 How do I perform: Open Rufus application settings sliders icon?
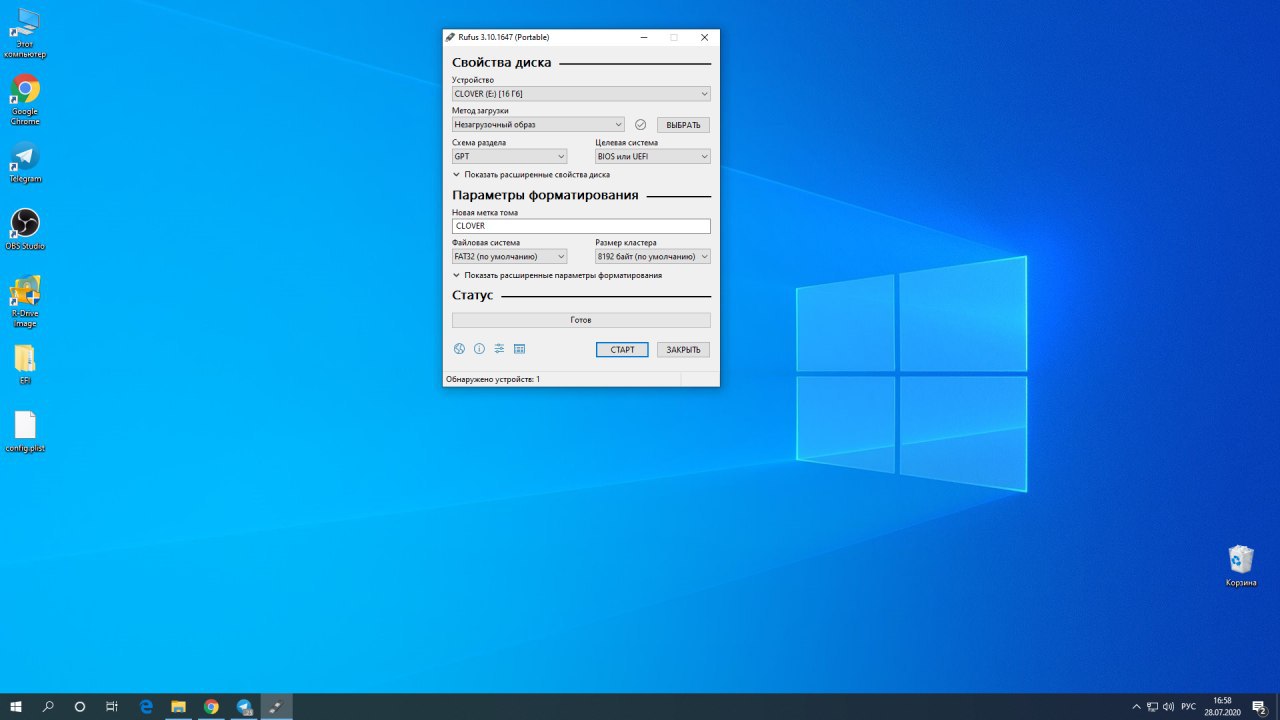(499, 349)
